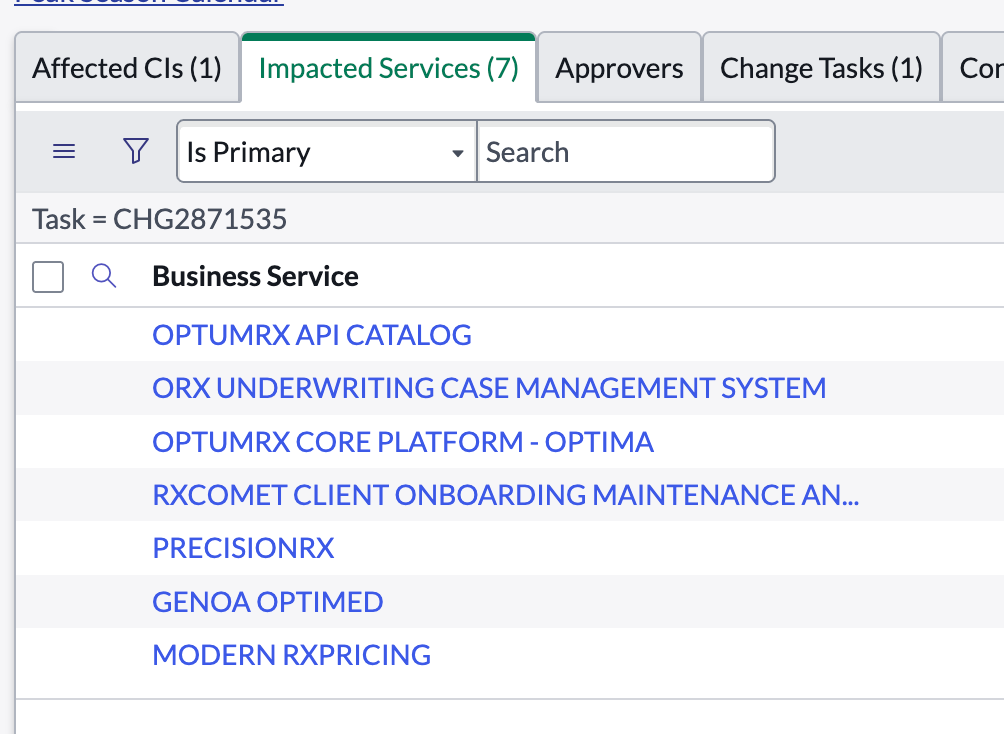Open the PRECISIONRX service record
The height and width of the screenshot is (734, 1004).
pos(243,548)
